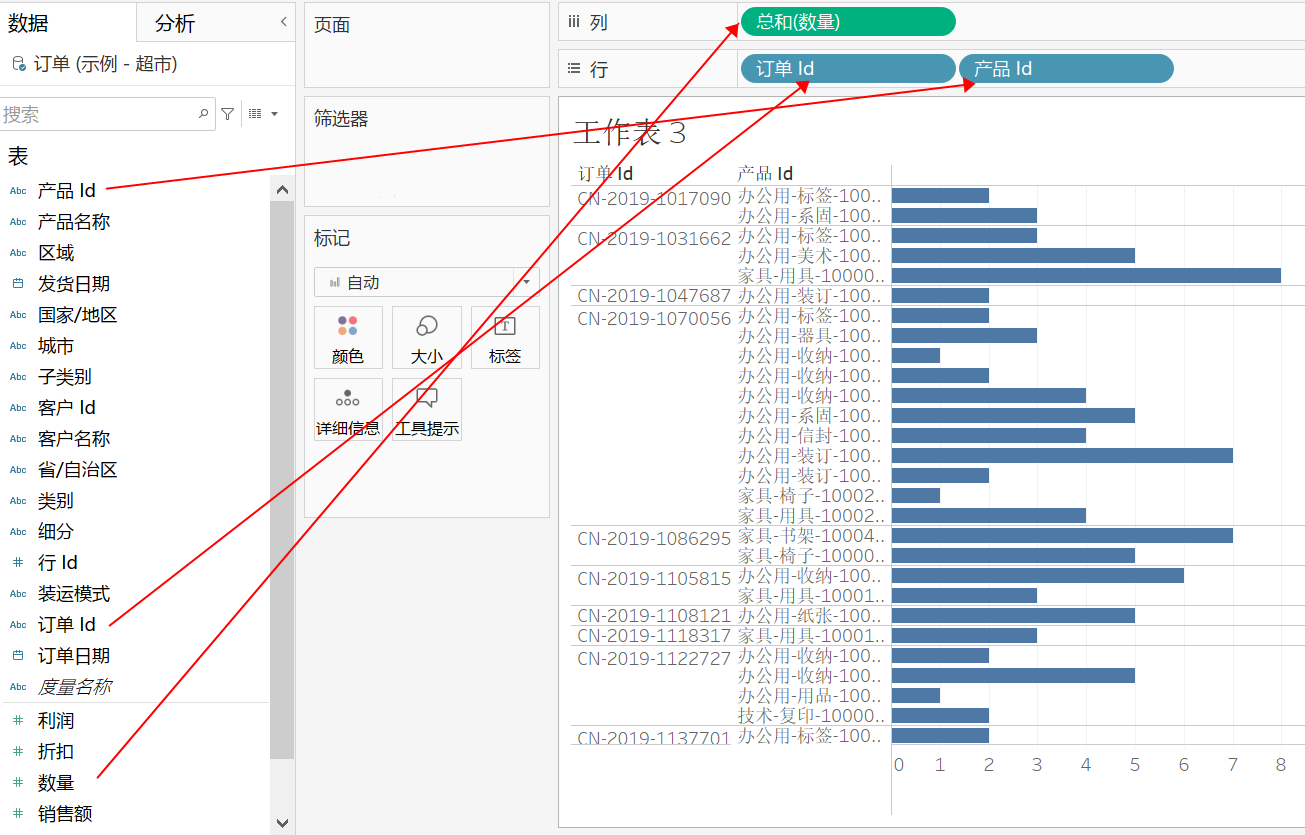Select the 度量名称 field in the data pane

74,687
